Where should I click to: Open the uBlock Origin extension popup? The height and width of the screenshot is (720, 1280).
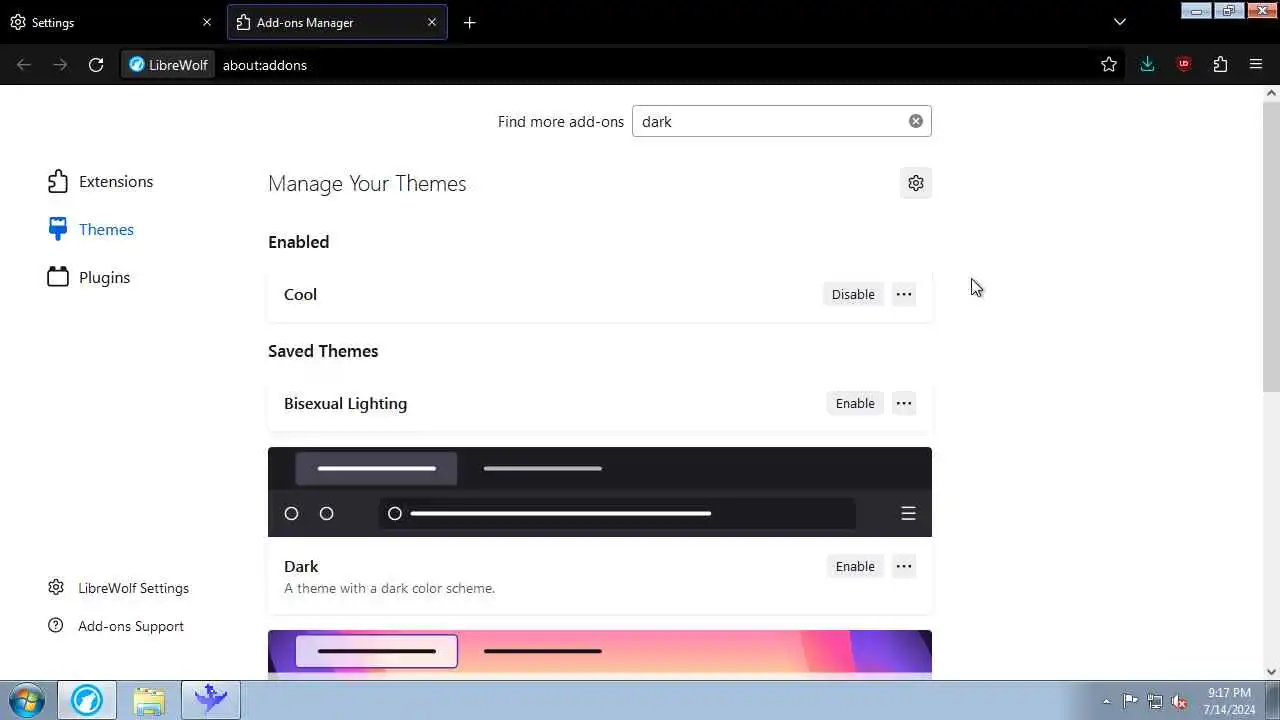click(1184, 65)
